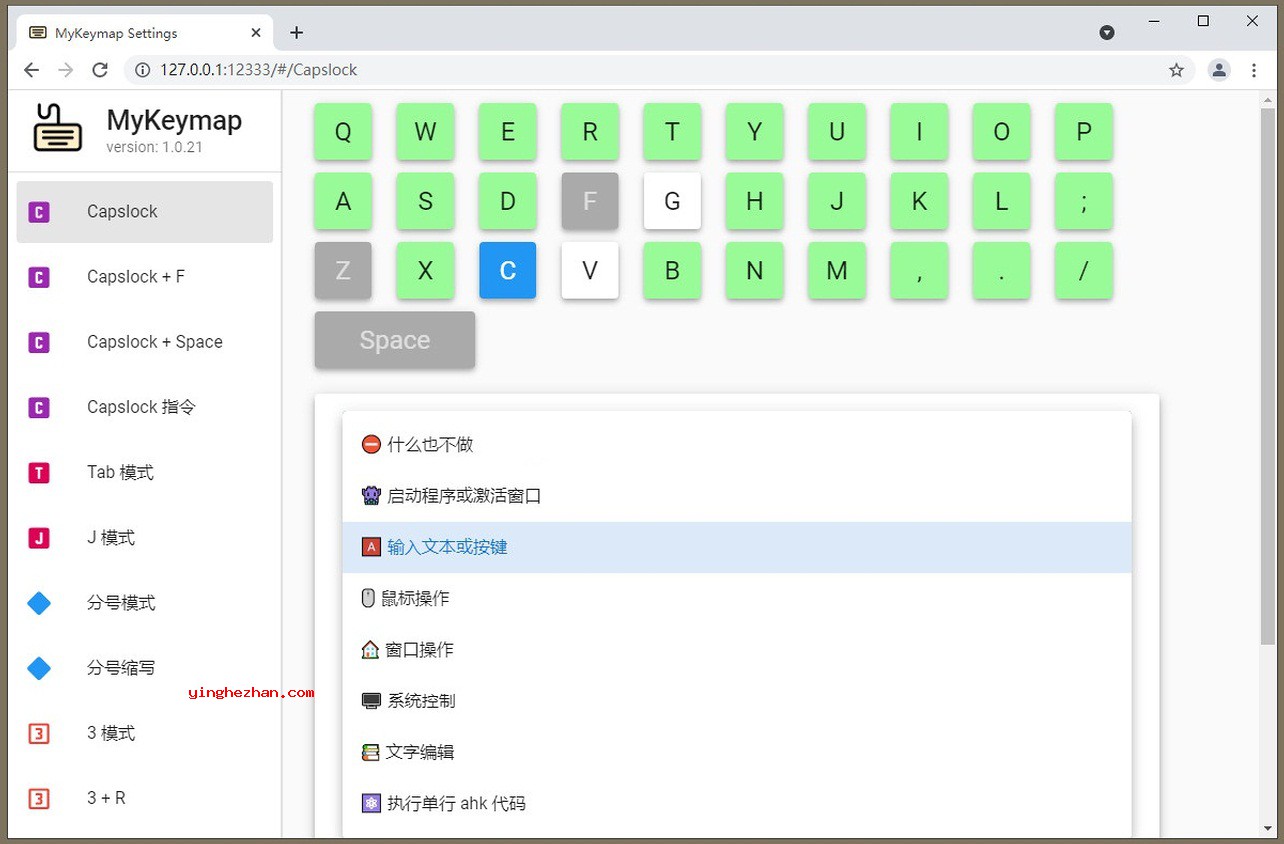The width and height of the screenshot is (1284, 844).
Task: Open 3 模式 in the sidebar
Action: (x=145, y=733)
